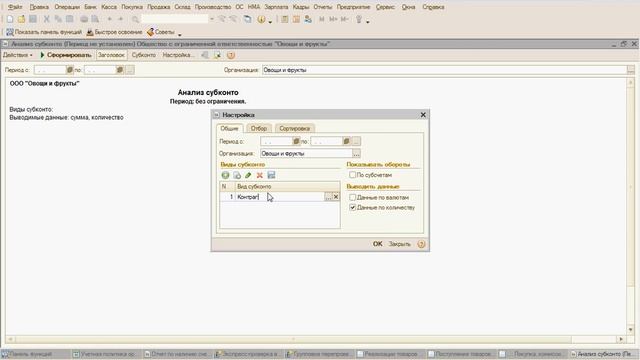Click the Субконто button in report toolbar
Viewport: 640px width, 360px height.
pos(144,55)
